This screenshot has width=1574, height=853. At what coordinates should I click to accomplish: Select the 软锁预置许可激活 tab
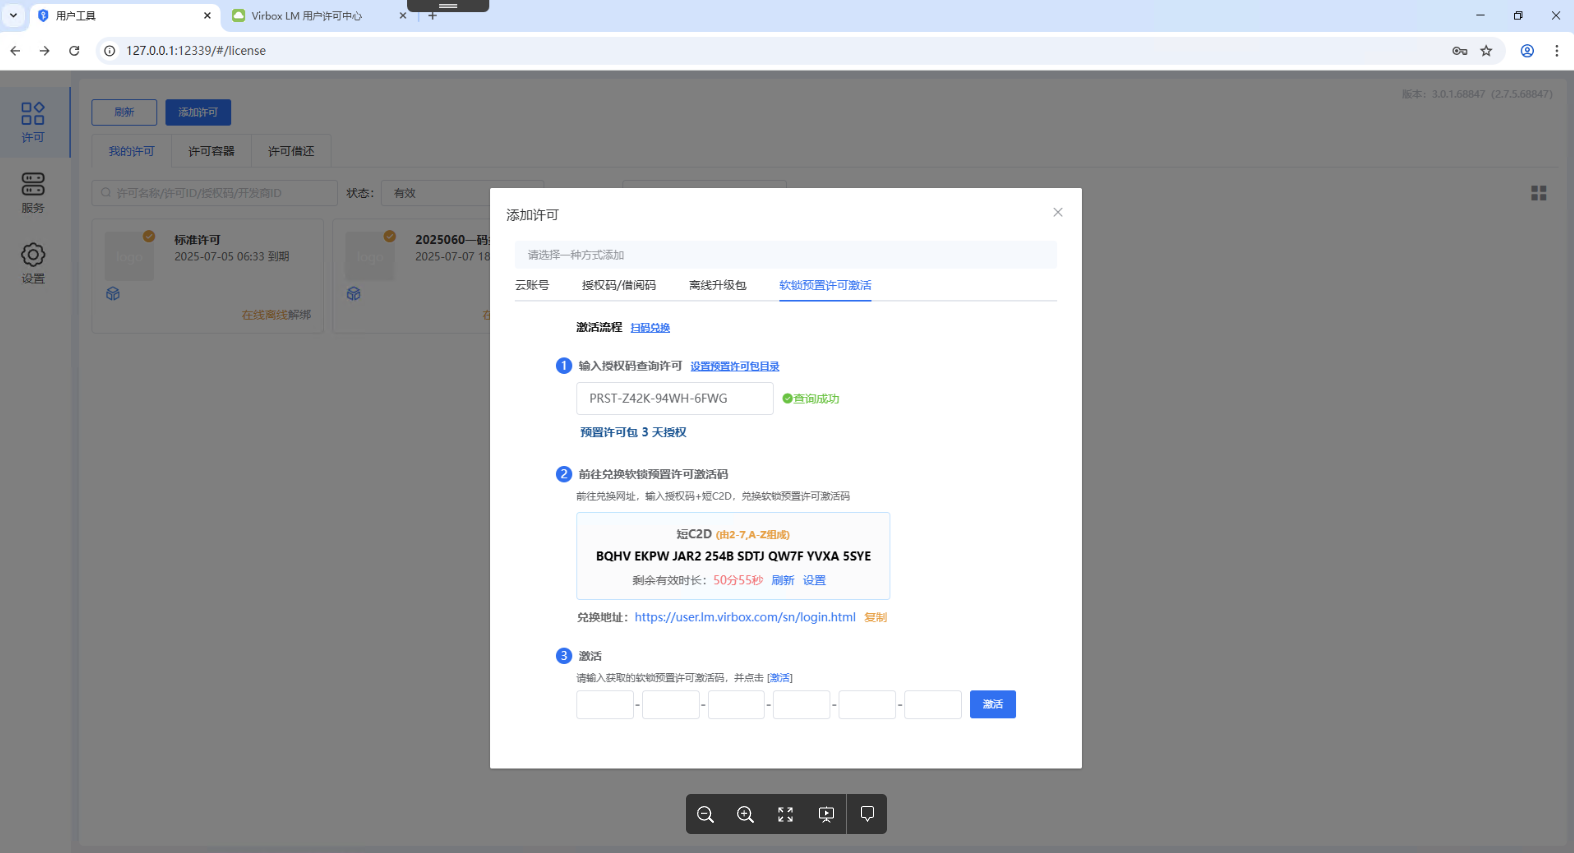pyautogui.click(x=825, y=285)
